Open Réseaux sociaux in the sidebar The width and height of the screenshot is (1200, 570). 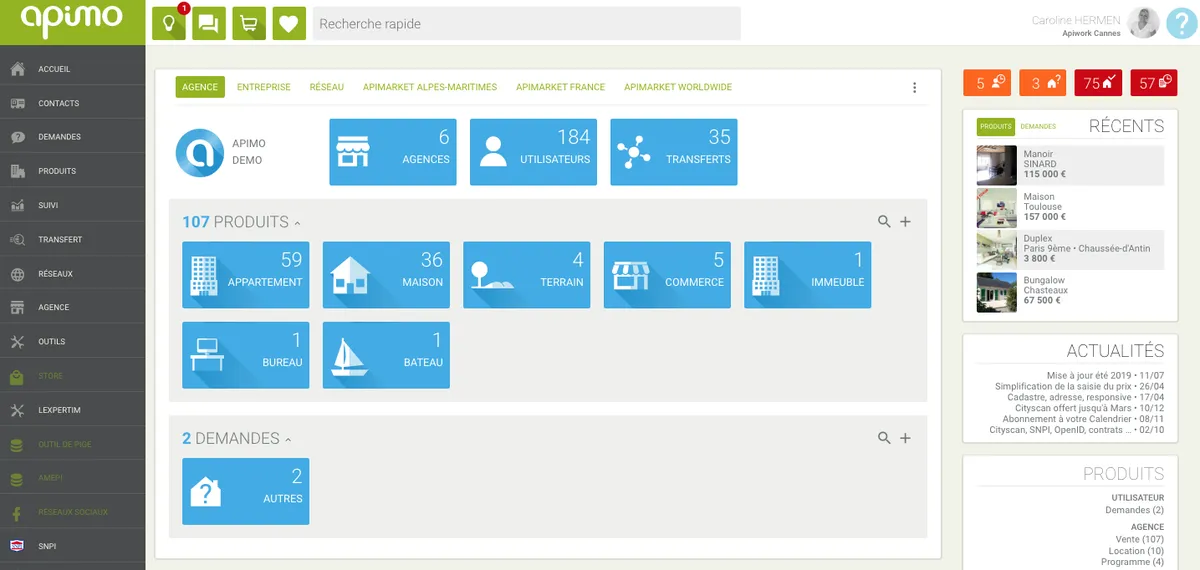pyautogui.click(x=72, y=512)
